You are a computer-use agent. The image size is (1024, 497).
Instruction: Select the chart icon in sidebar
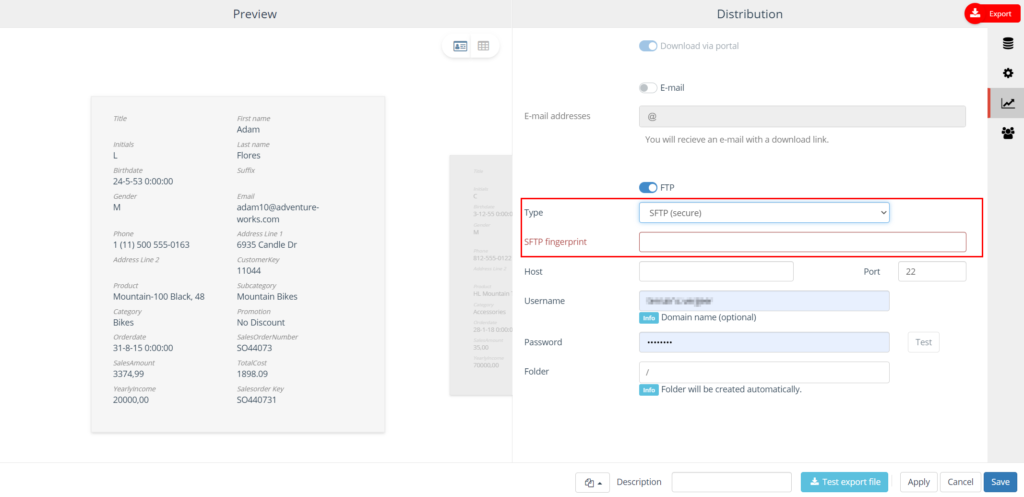tap(1007, 103)
